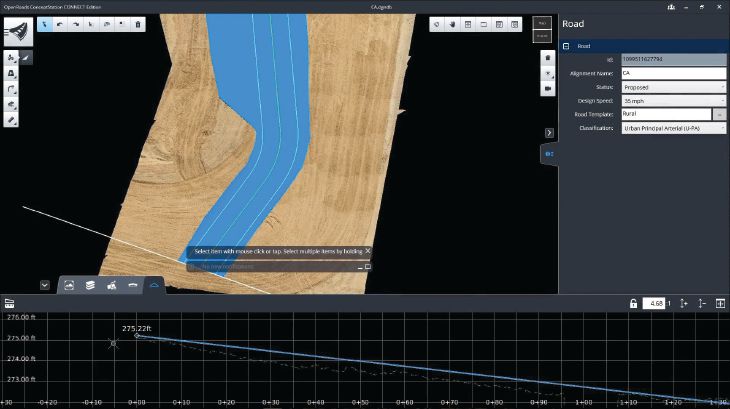
Task: Collapse the Road properties section
Action: [566, 46]
